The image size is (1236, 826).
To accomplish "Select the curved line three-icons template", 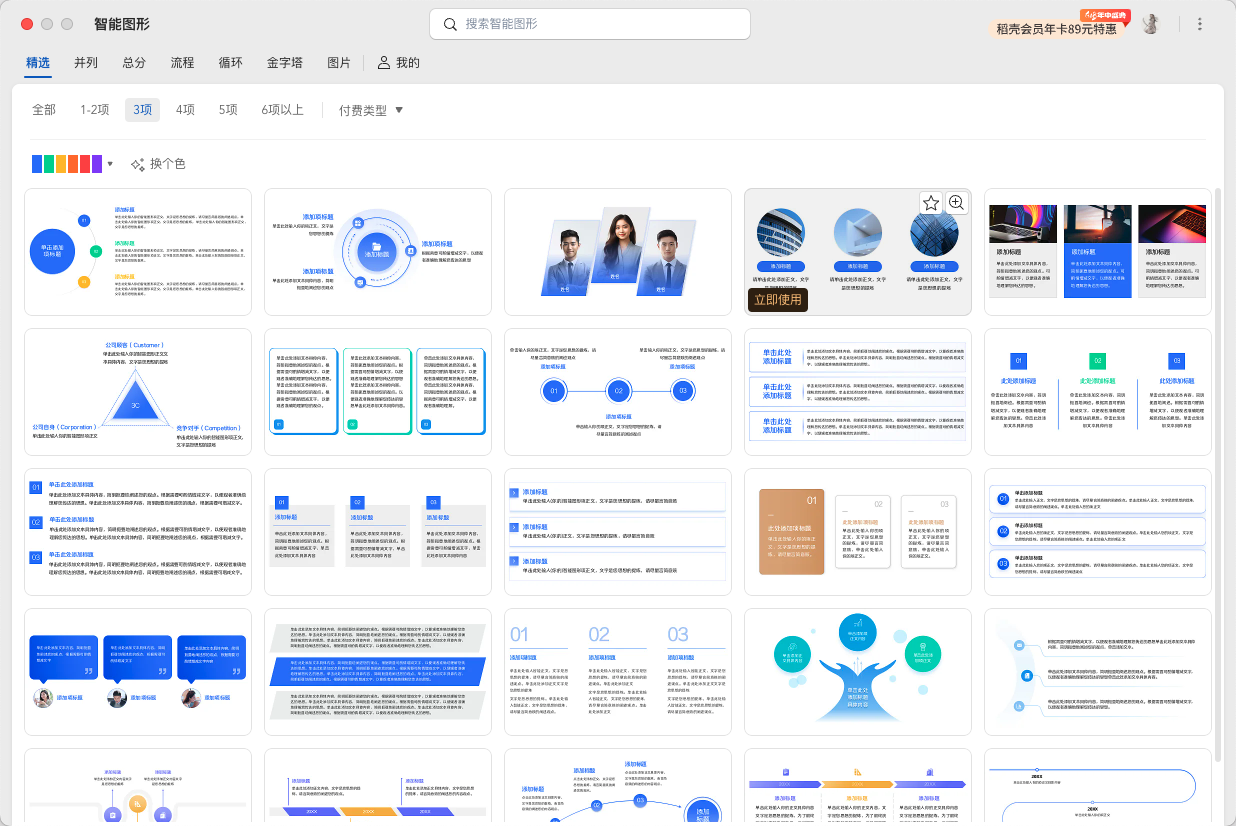I will [x=1098, y=672].
